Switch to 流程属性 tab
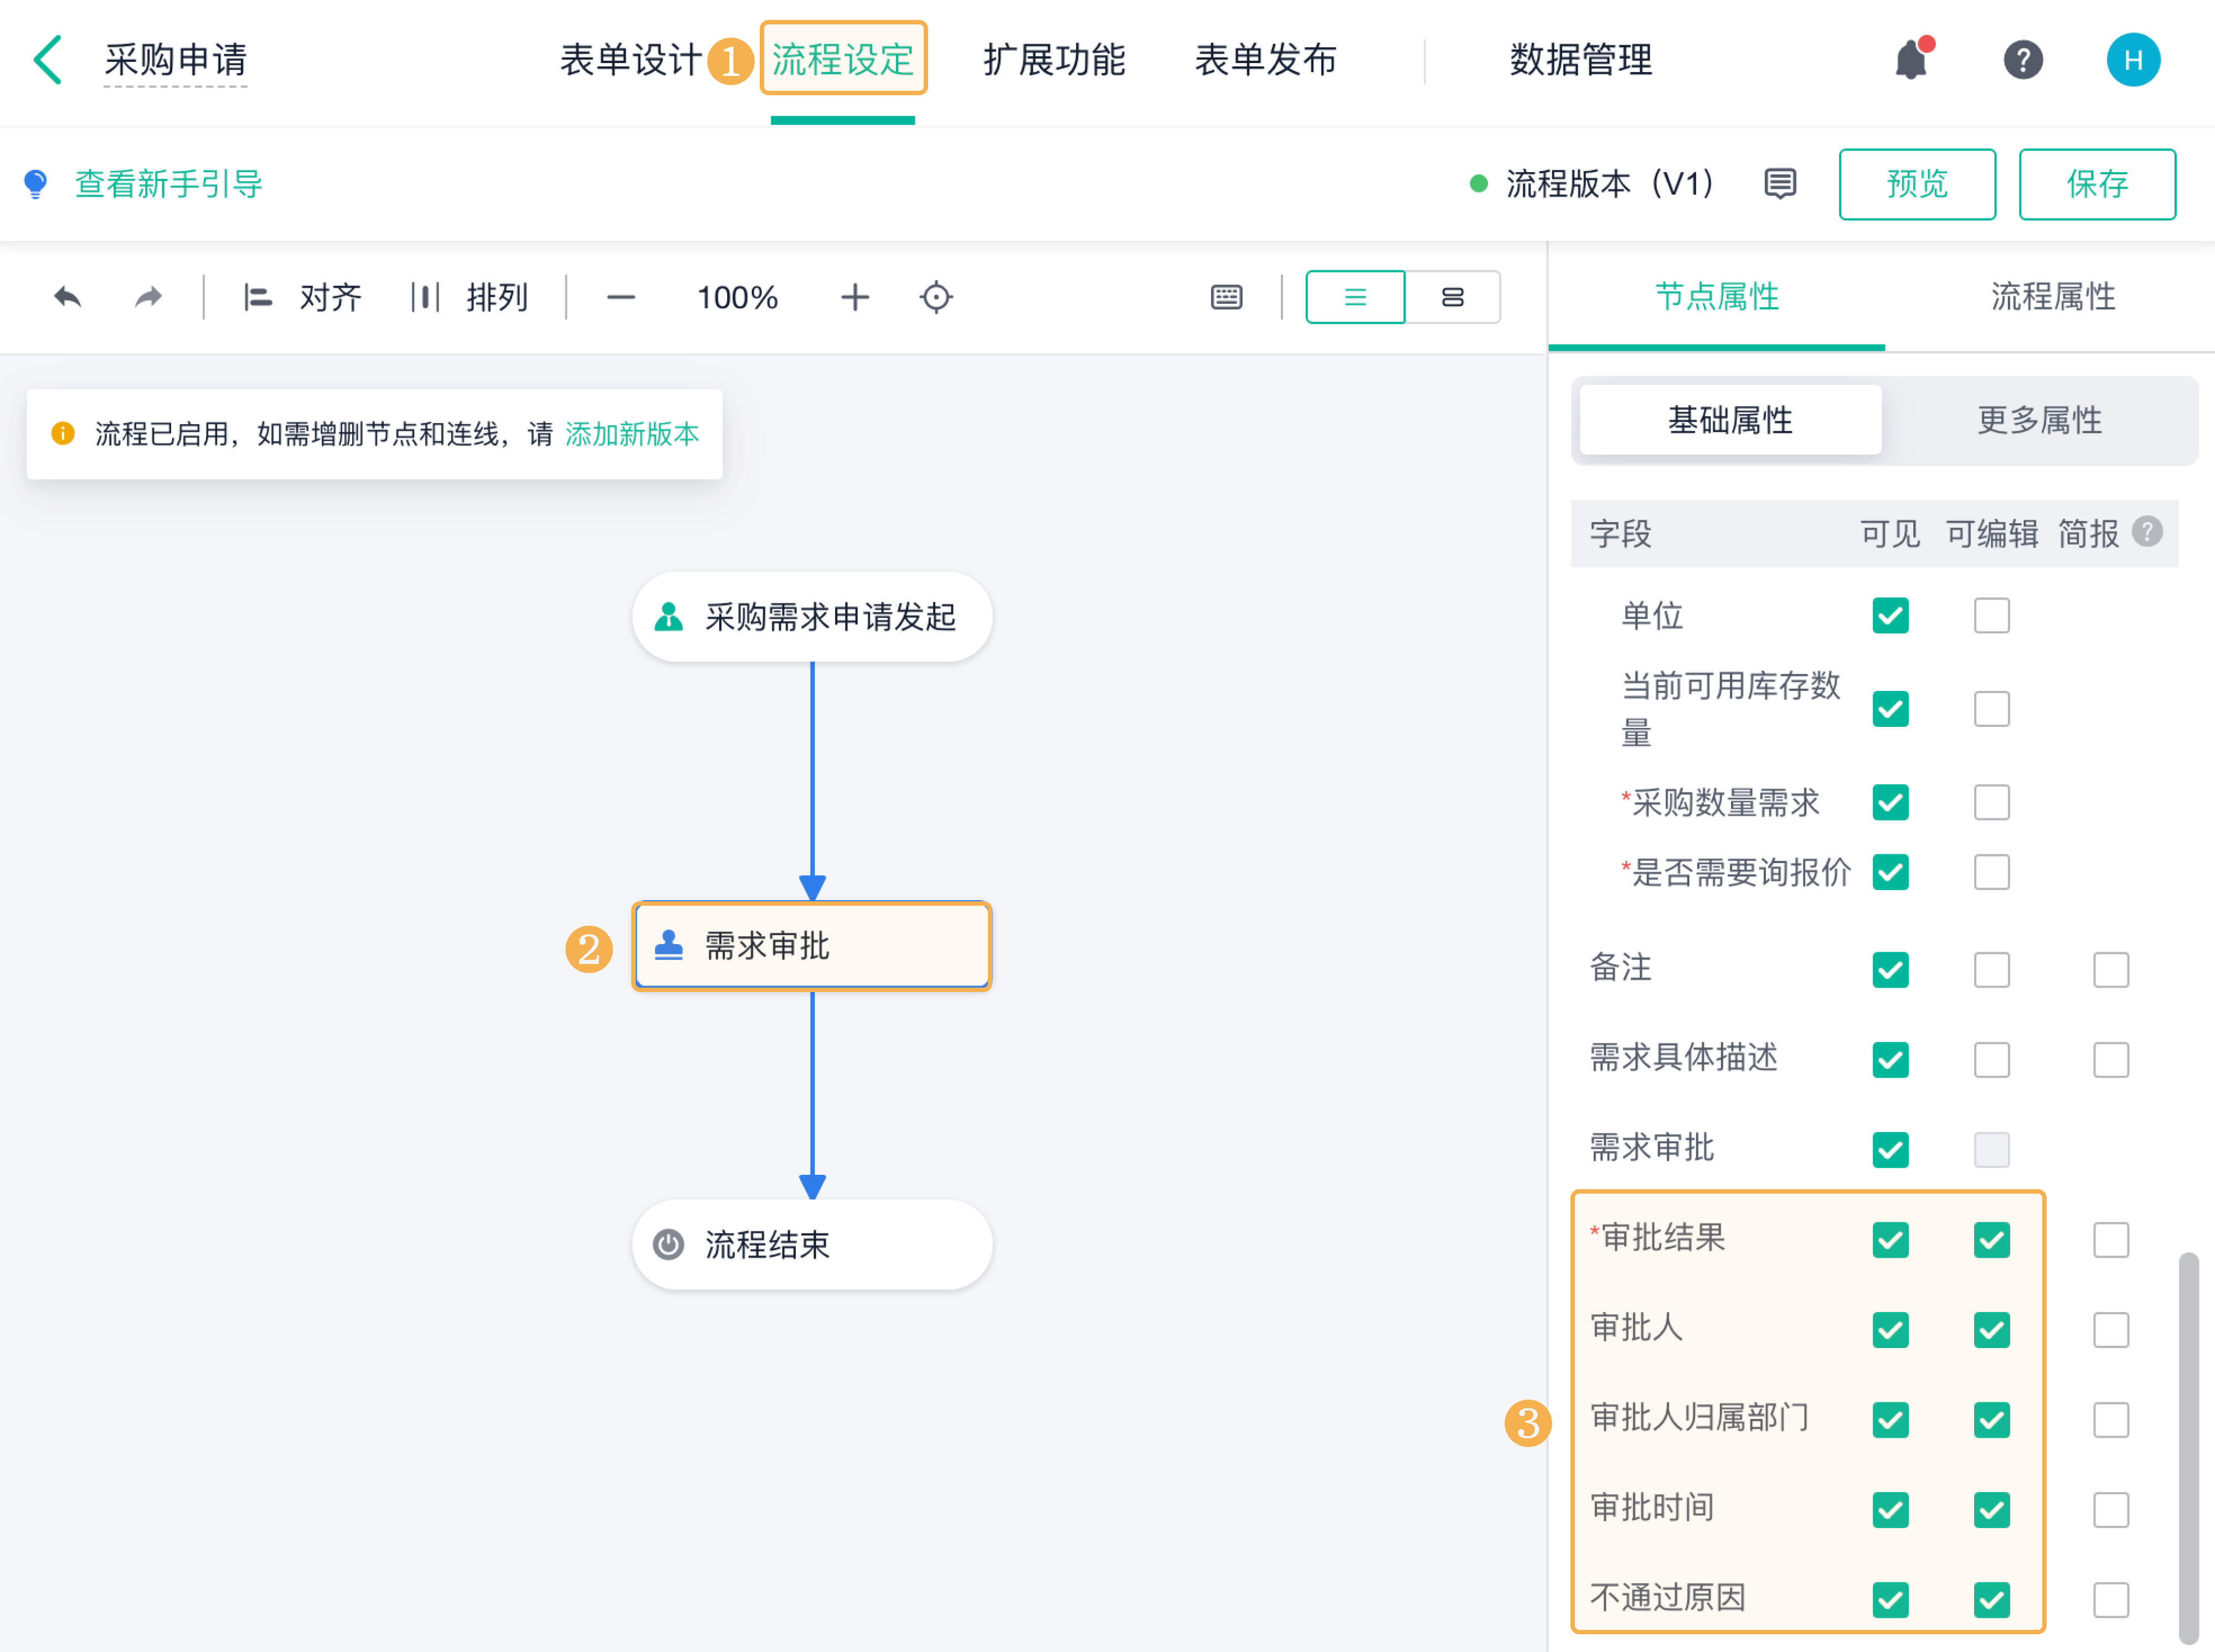Image resolution: width=2215 pixels, height=1652 pixels. coord(2052,297)
